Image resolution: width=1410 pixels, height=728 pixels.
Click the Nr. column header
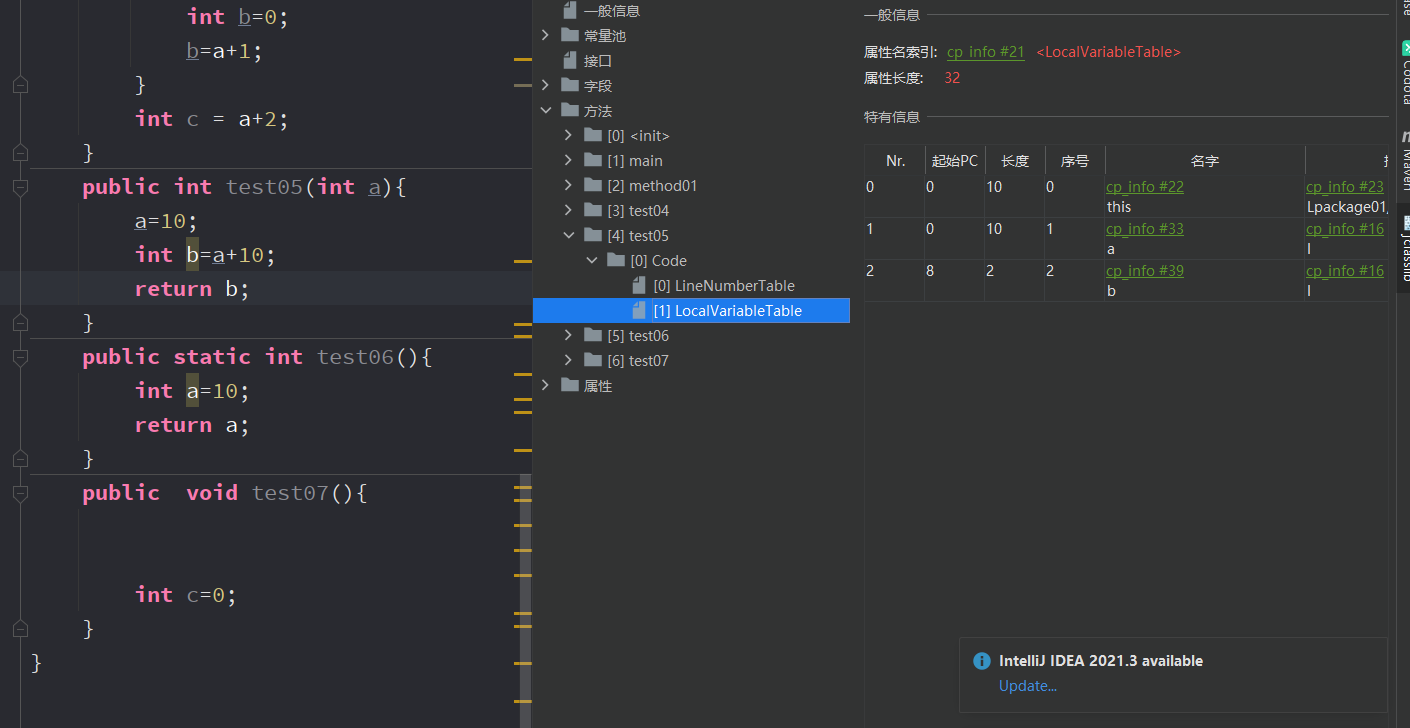895,161
